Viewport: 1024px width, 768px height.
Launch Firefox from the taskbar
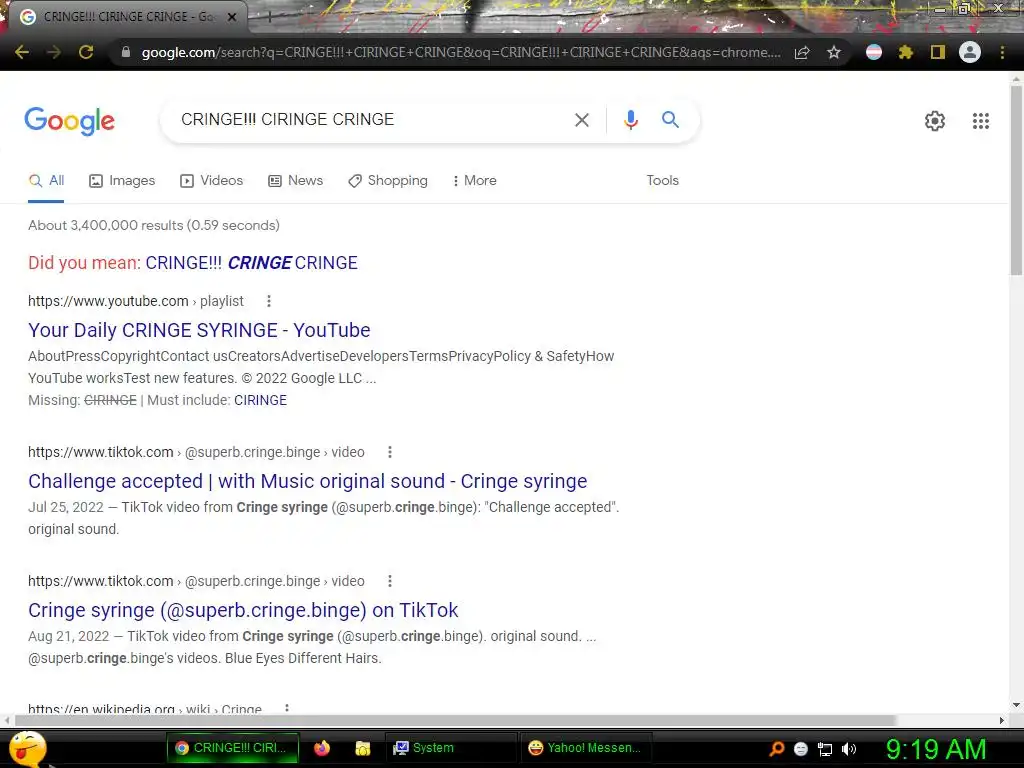coord(321,748)
